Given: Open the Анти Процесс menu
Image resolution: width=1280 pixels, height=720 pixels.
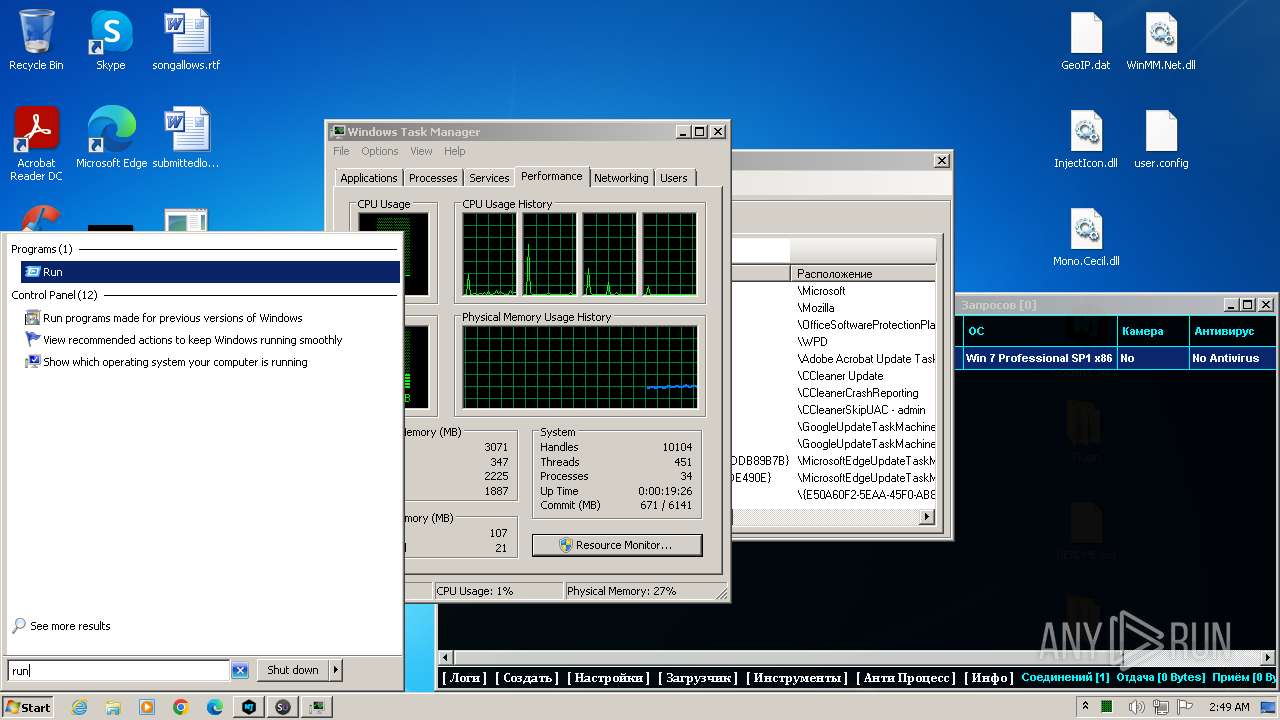Looking at the screenshot, I should pos(906,678).
